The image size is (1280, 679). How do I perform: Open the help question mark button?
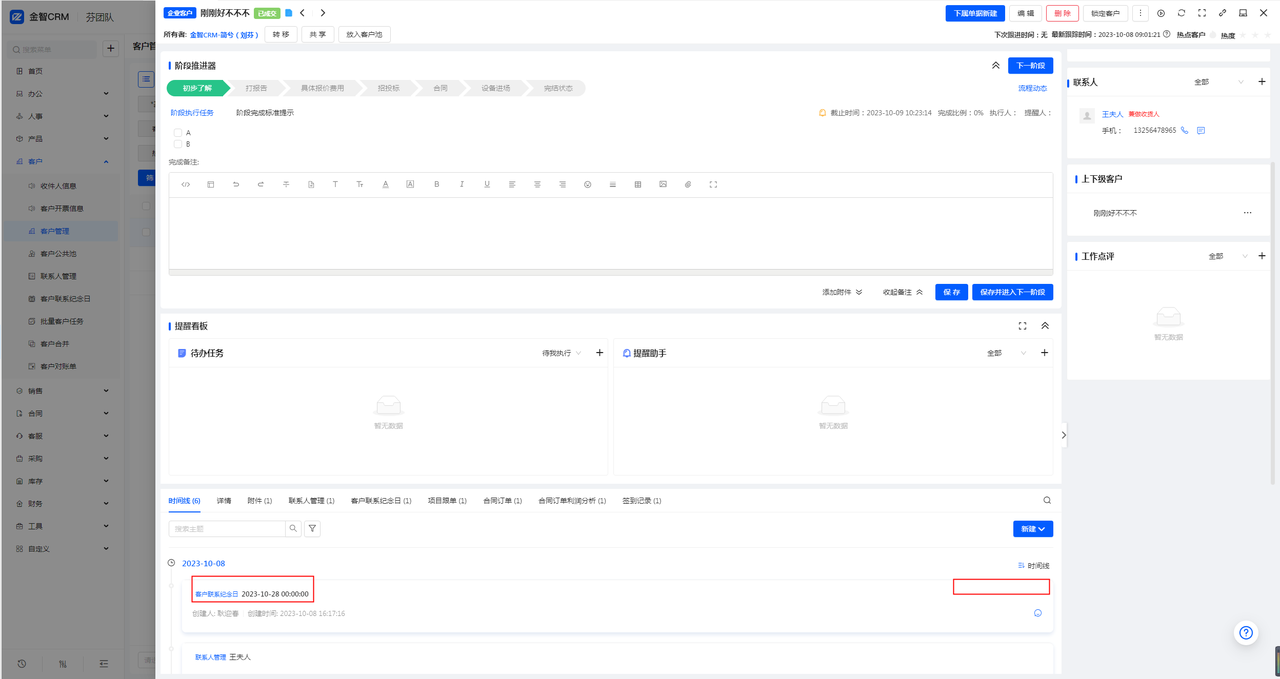[1246, 632]
